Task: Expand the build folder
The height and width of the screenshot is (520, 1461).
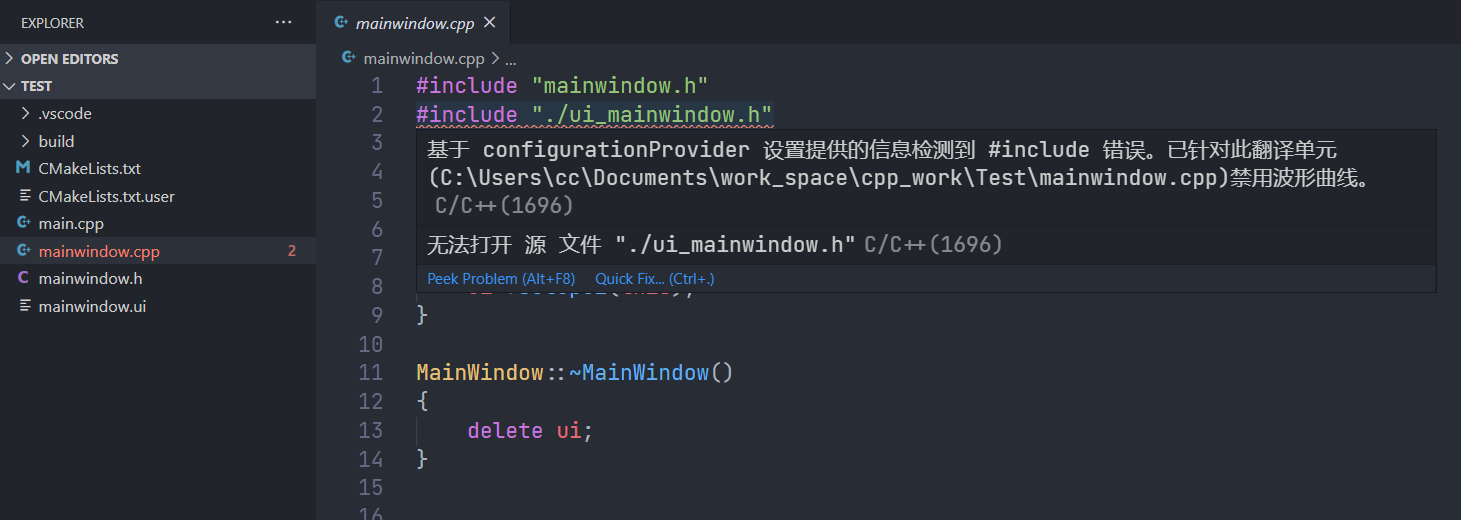Action: coord(158,141)
